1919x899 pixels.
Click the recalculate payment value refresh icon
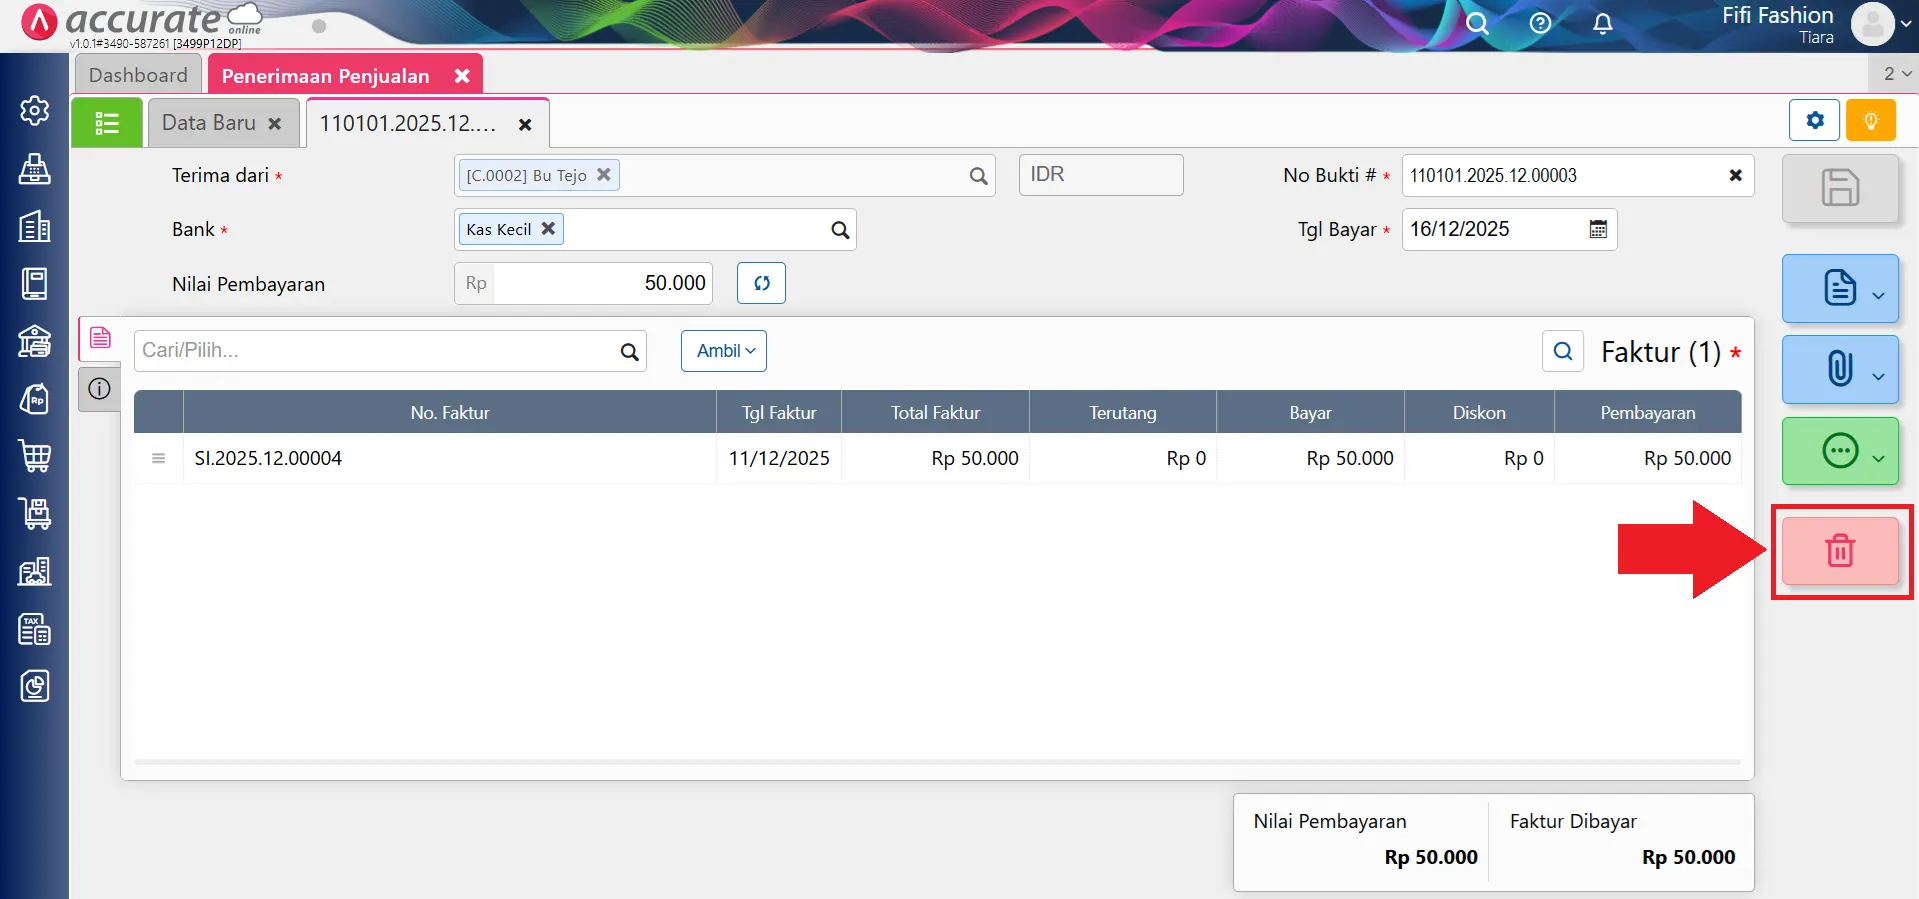pos(761,283)
